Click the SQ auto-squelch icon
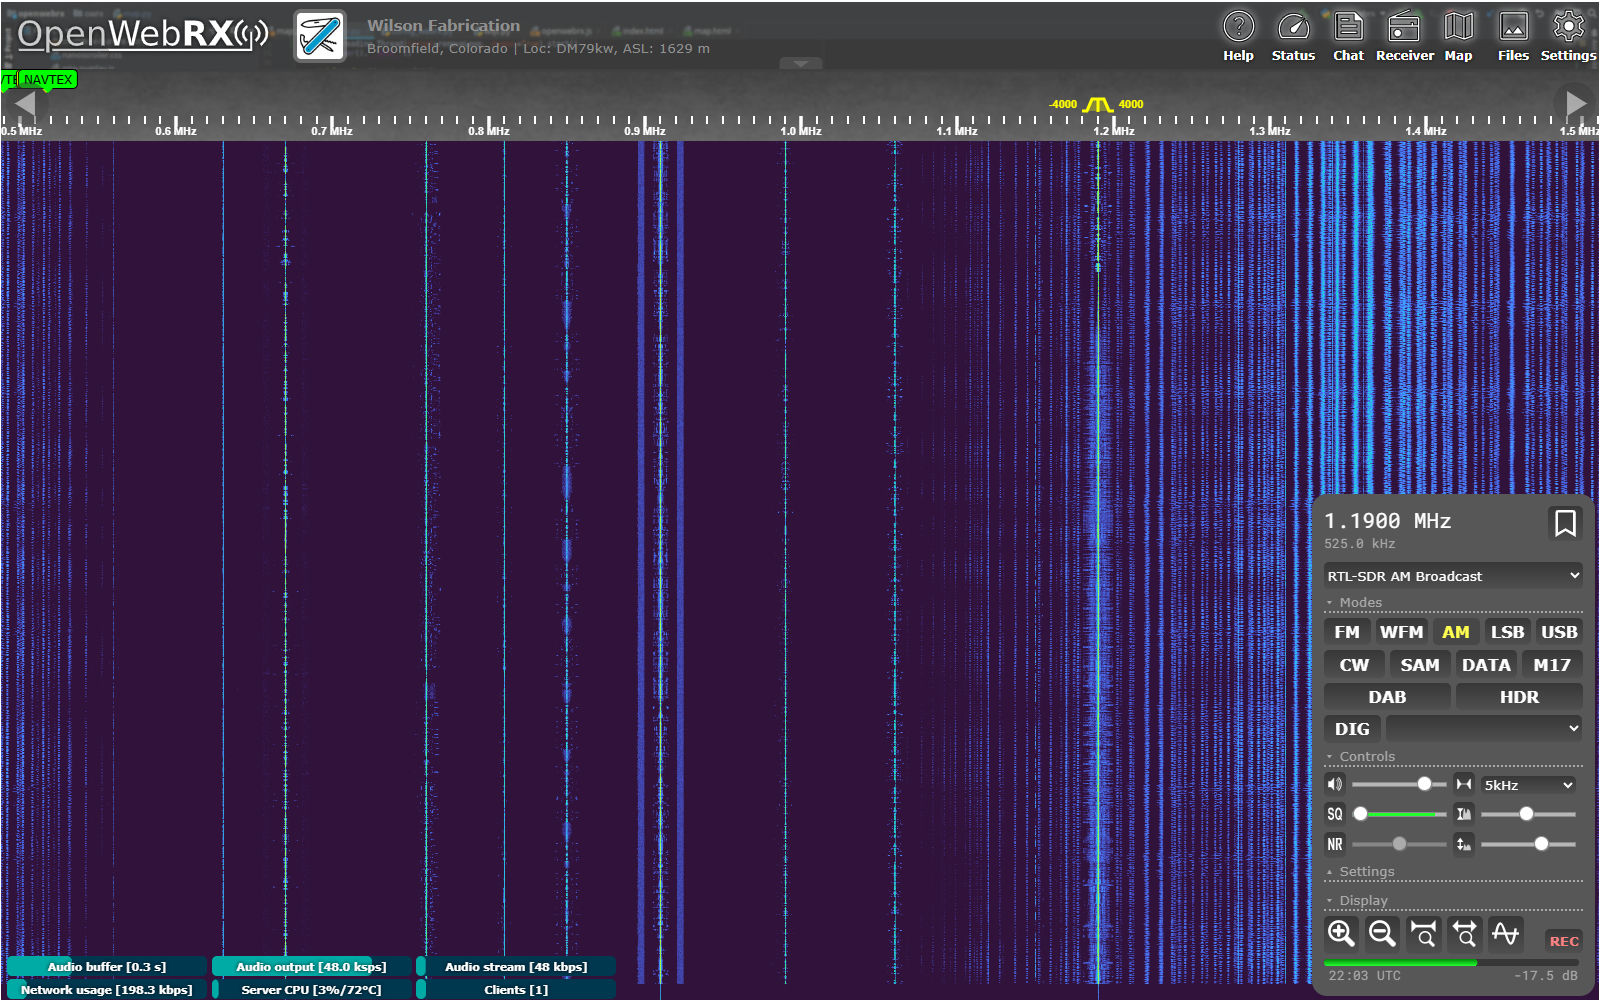 coord(1335,814)
